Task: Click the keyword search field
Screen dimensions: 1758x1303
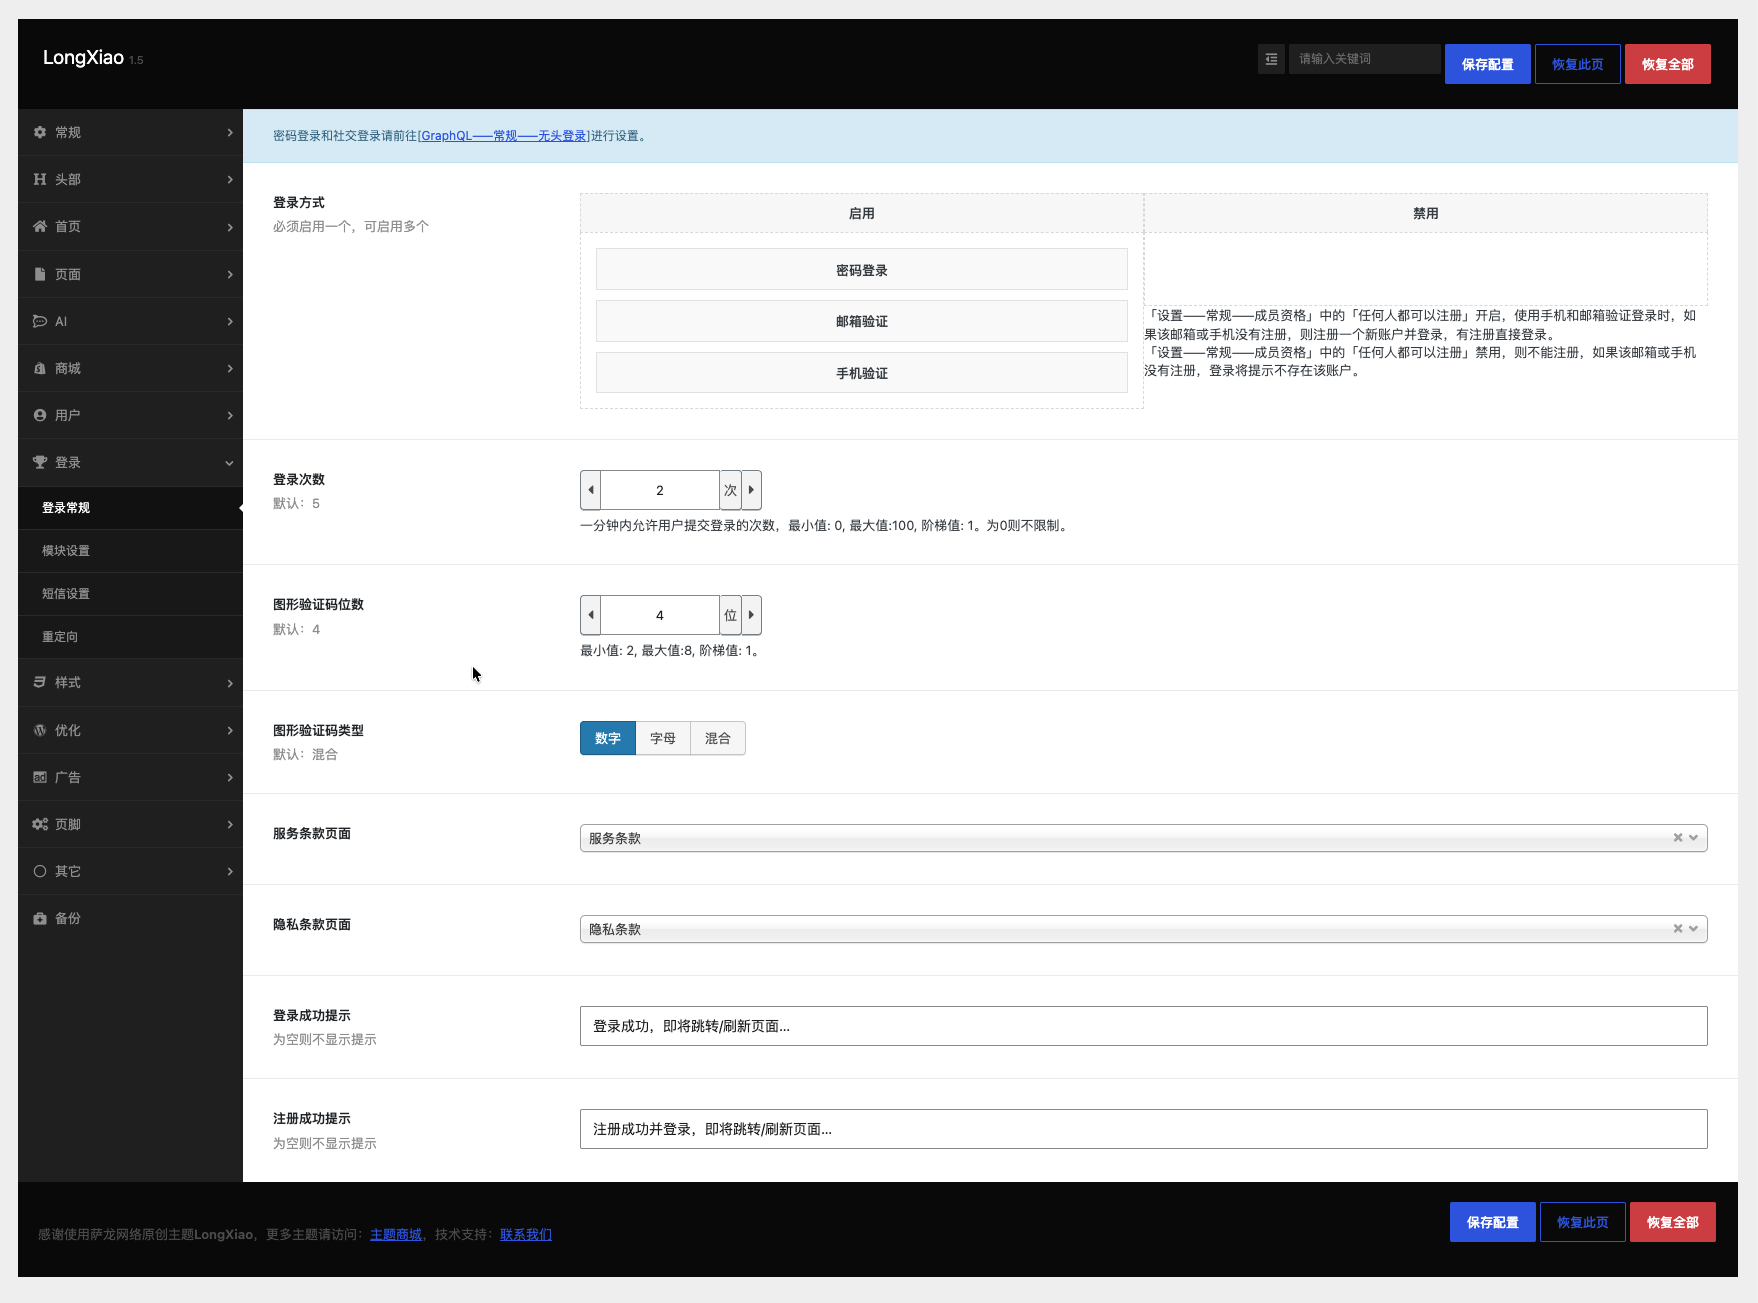Action: point(1364,59)
